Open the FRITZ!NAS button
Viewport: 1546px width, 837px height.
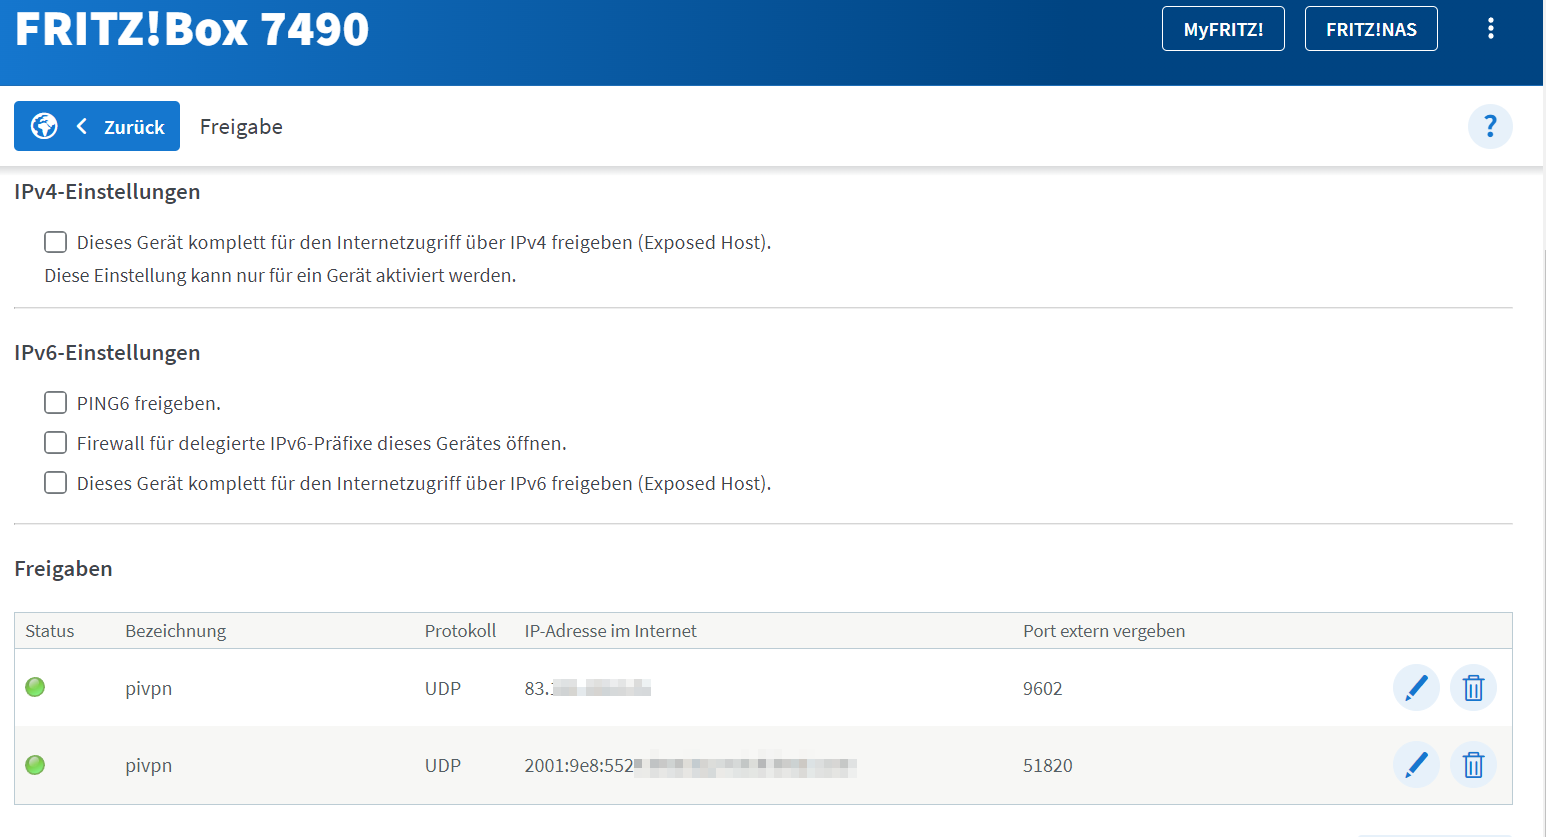click(1371, 29)
